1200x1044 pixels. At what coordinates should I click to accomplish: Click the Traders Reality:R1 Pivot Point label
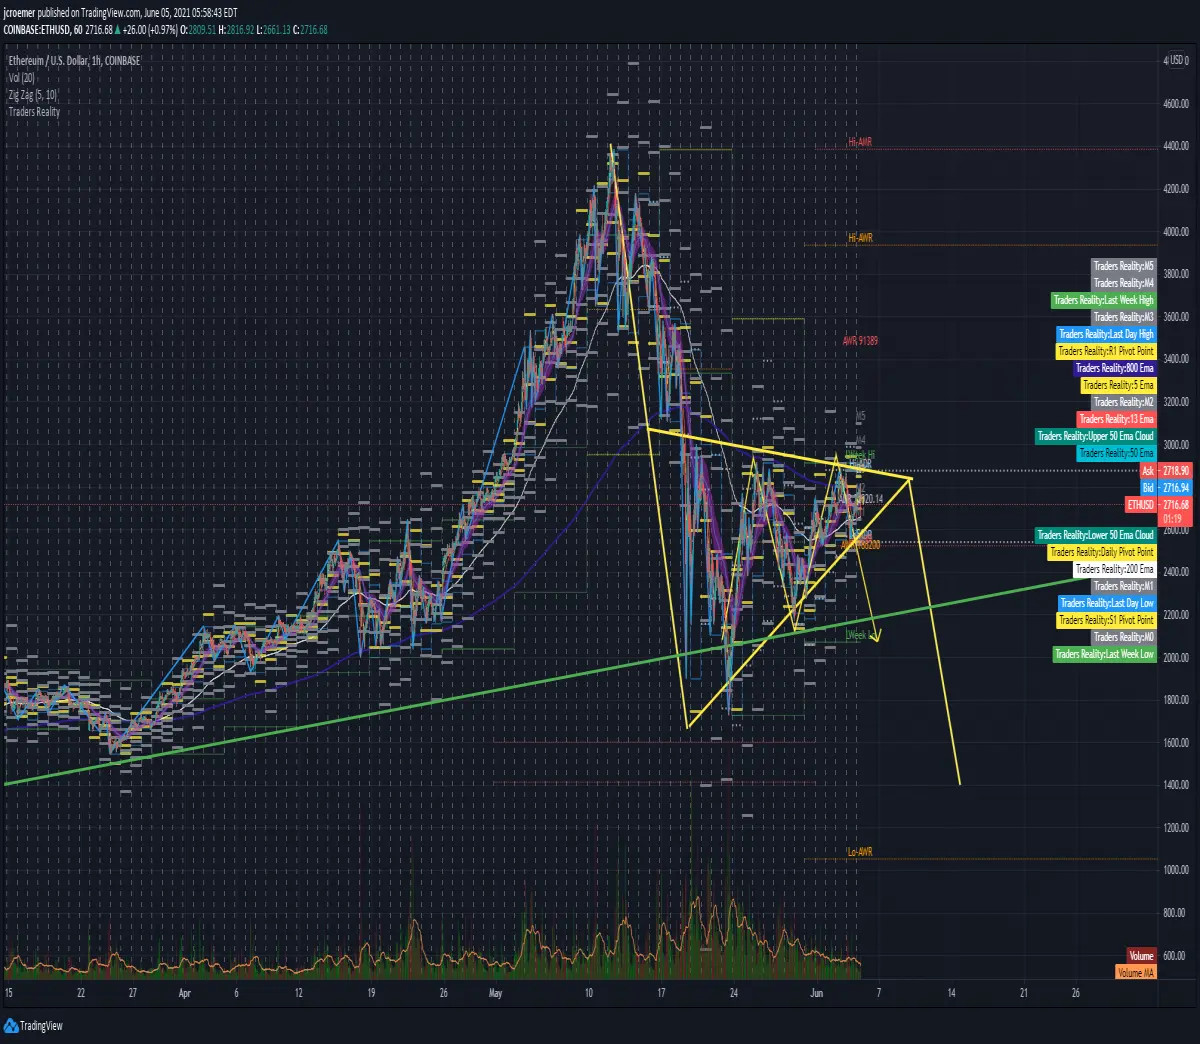coord(1106,351)
